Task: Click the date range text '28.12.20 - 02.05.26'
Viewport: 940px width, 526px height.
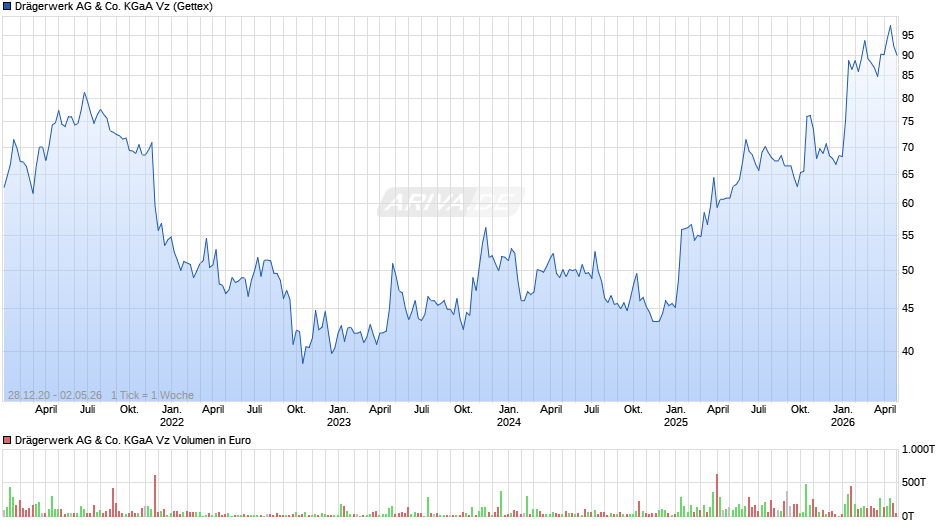Action: point(55,395)
